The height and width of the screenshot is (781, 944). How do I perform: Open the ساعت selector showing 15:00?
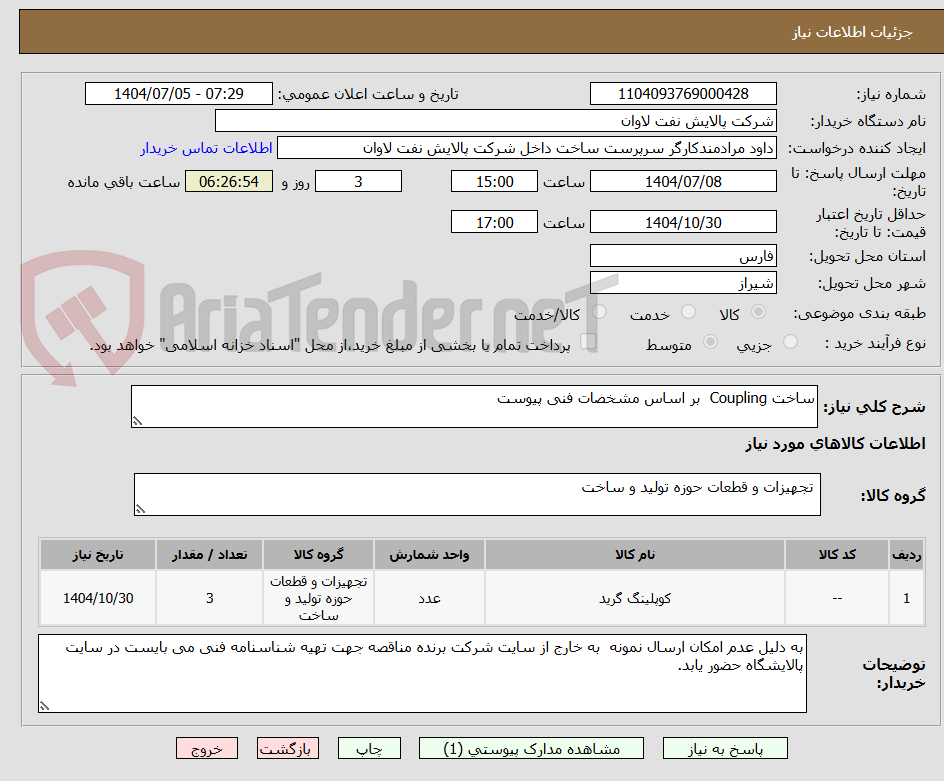pos(493,181)
